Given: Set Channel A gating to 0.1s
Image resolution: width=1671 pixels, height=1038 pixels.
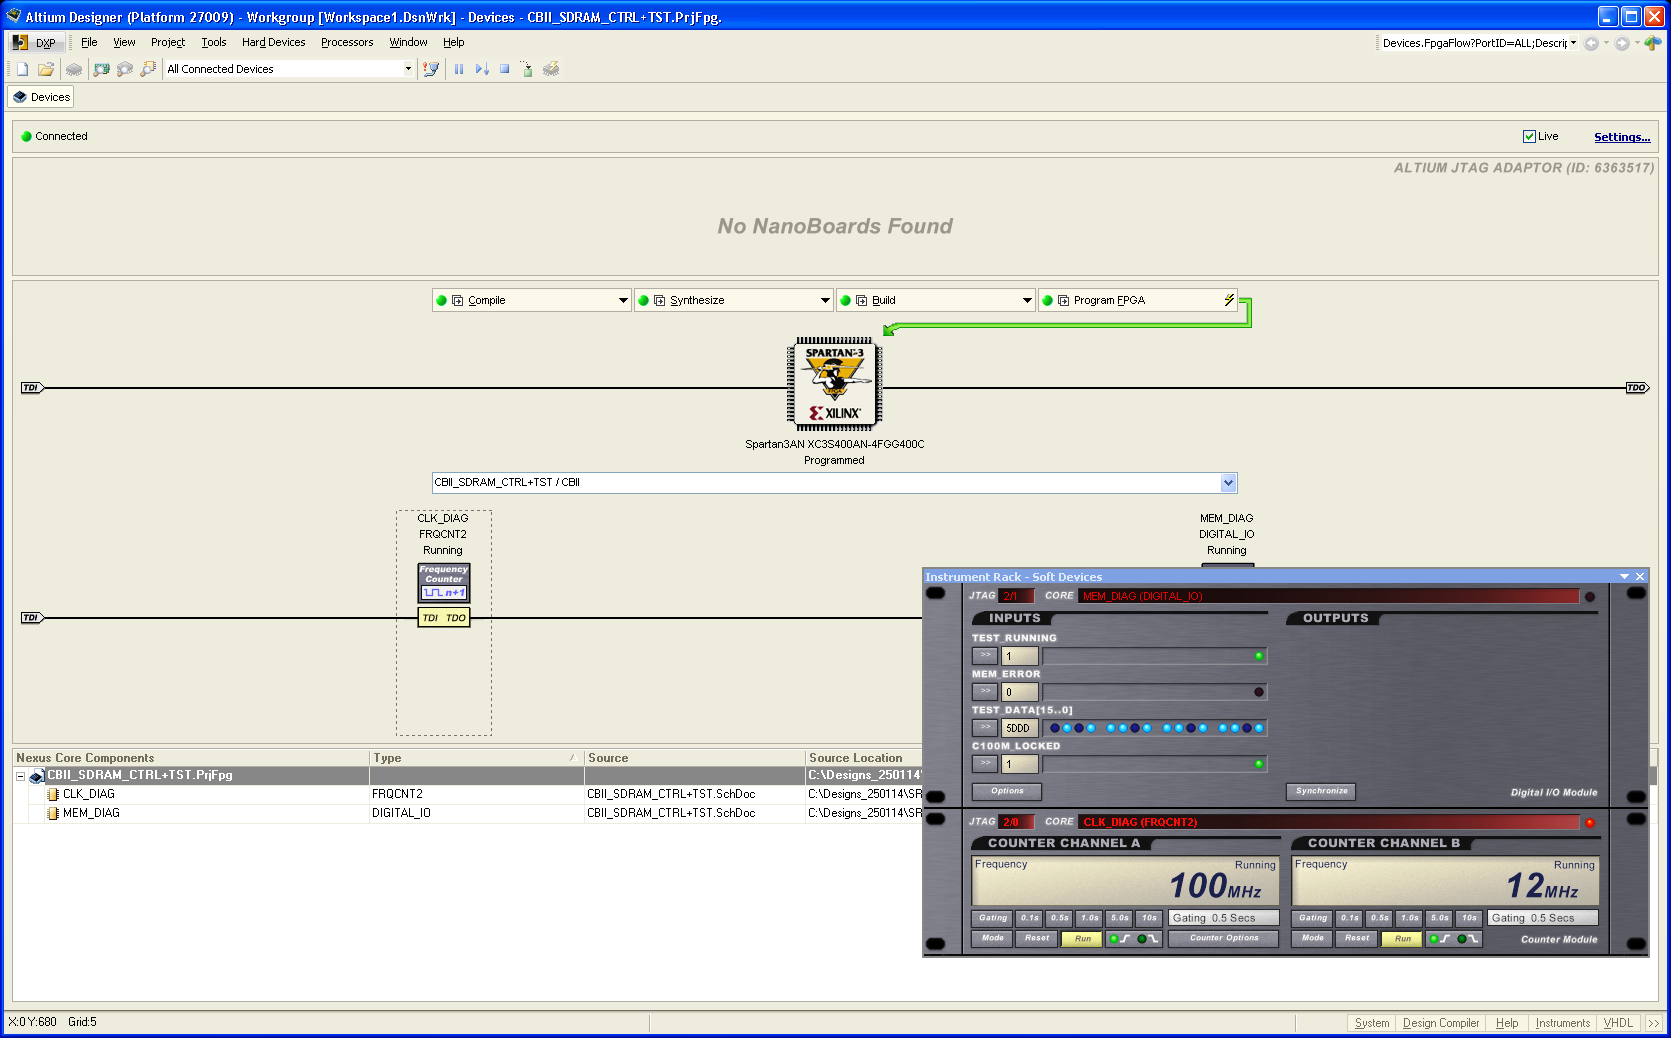Looking at the screenshot, I should (x=1030, y=918).
